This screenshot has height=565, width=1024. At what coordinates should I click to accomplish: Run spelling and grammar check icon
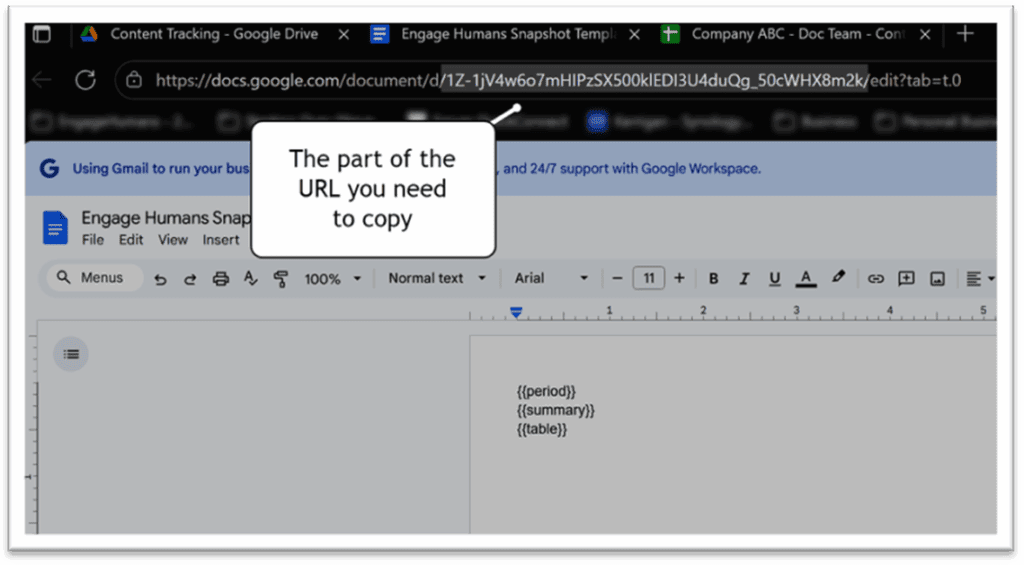click(x=251, y=279)
